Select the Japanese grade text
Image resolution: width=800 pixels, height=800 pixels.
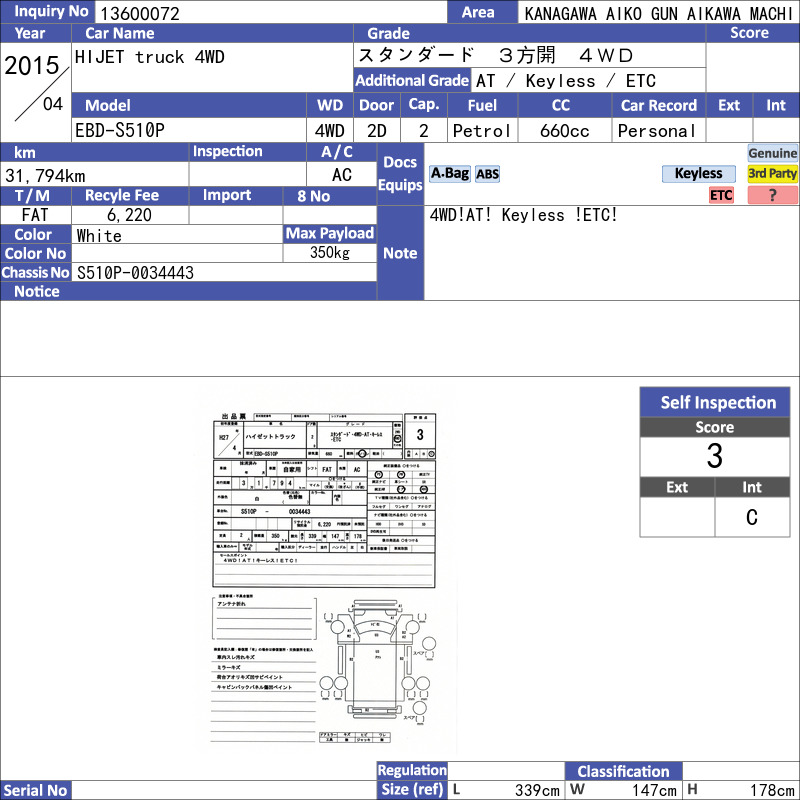(495, 55)
